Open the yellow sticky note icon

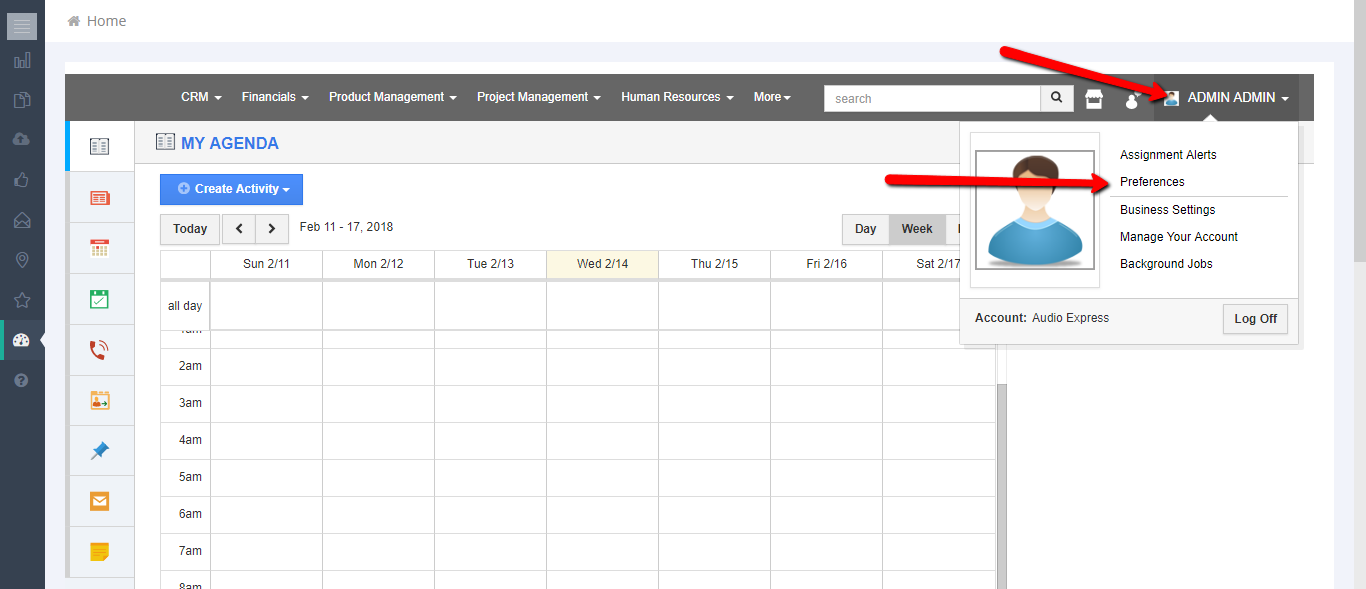[x=99, y=552]
